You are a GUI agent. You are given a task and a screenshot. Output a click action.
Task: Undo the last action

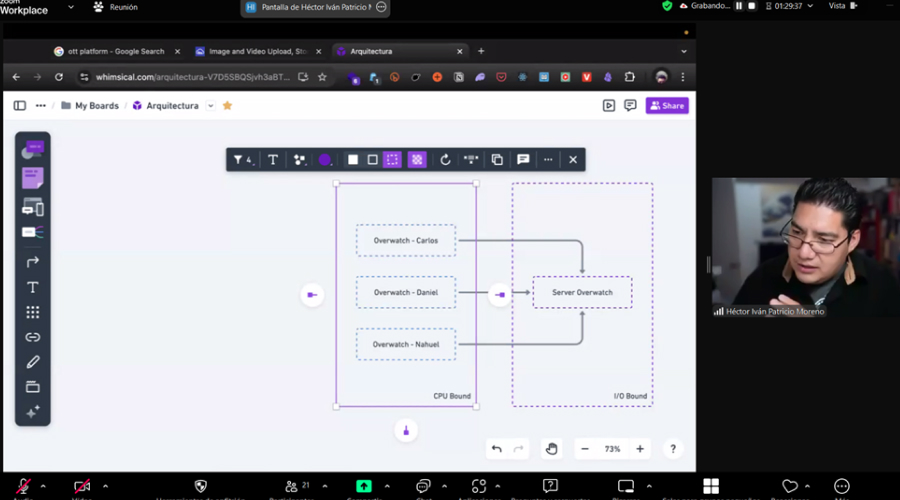(497, 449)
